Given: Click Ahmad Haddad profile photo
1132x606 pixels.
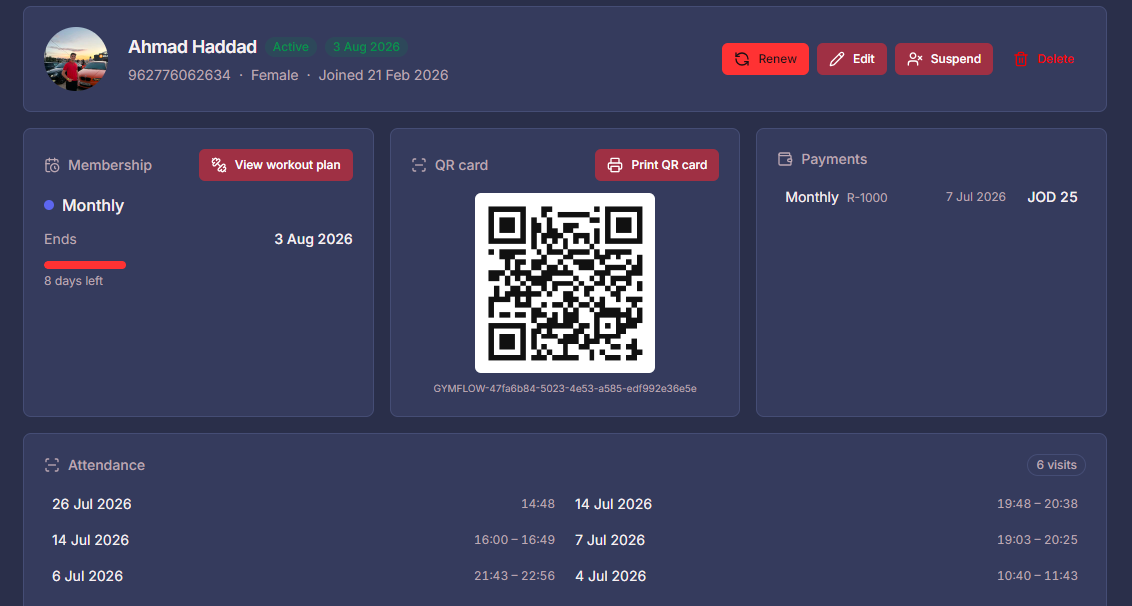Looking at the screenshot, I should [x=76, y=59].
